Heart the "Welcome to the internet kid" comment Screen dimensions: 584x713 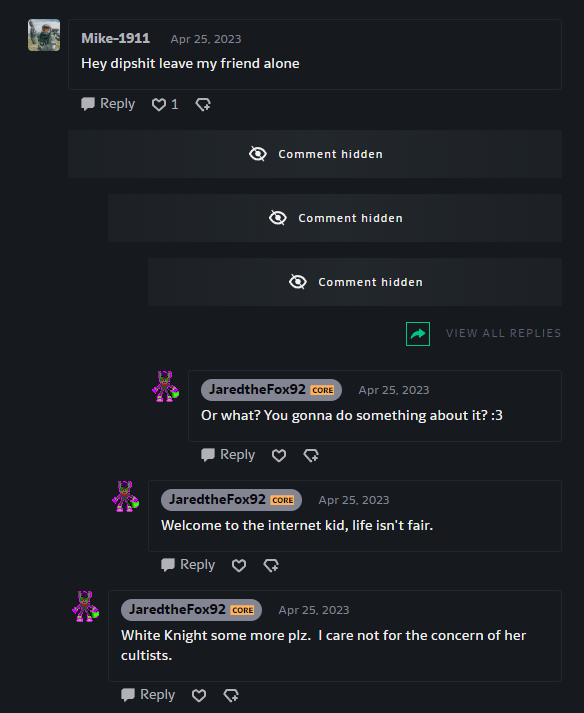point(239,565)
